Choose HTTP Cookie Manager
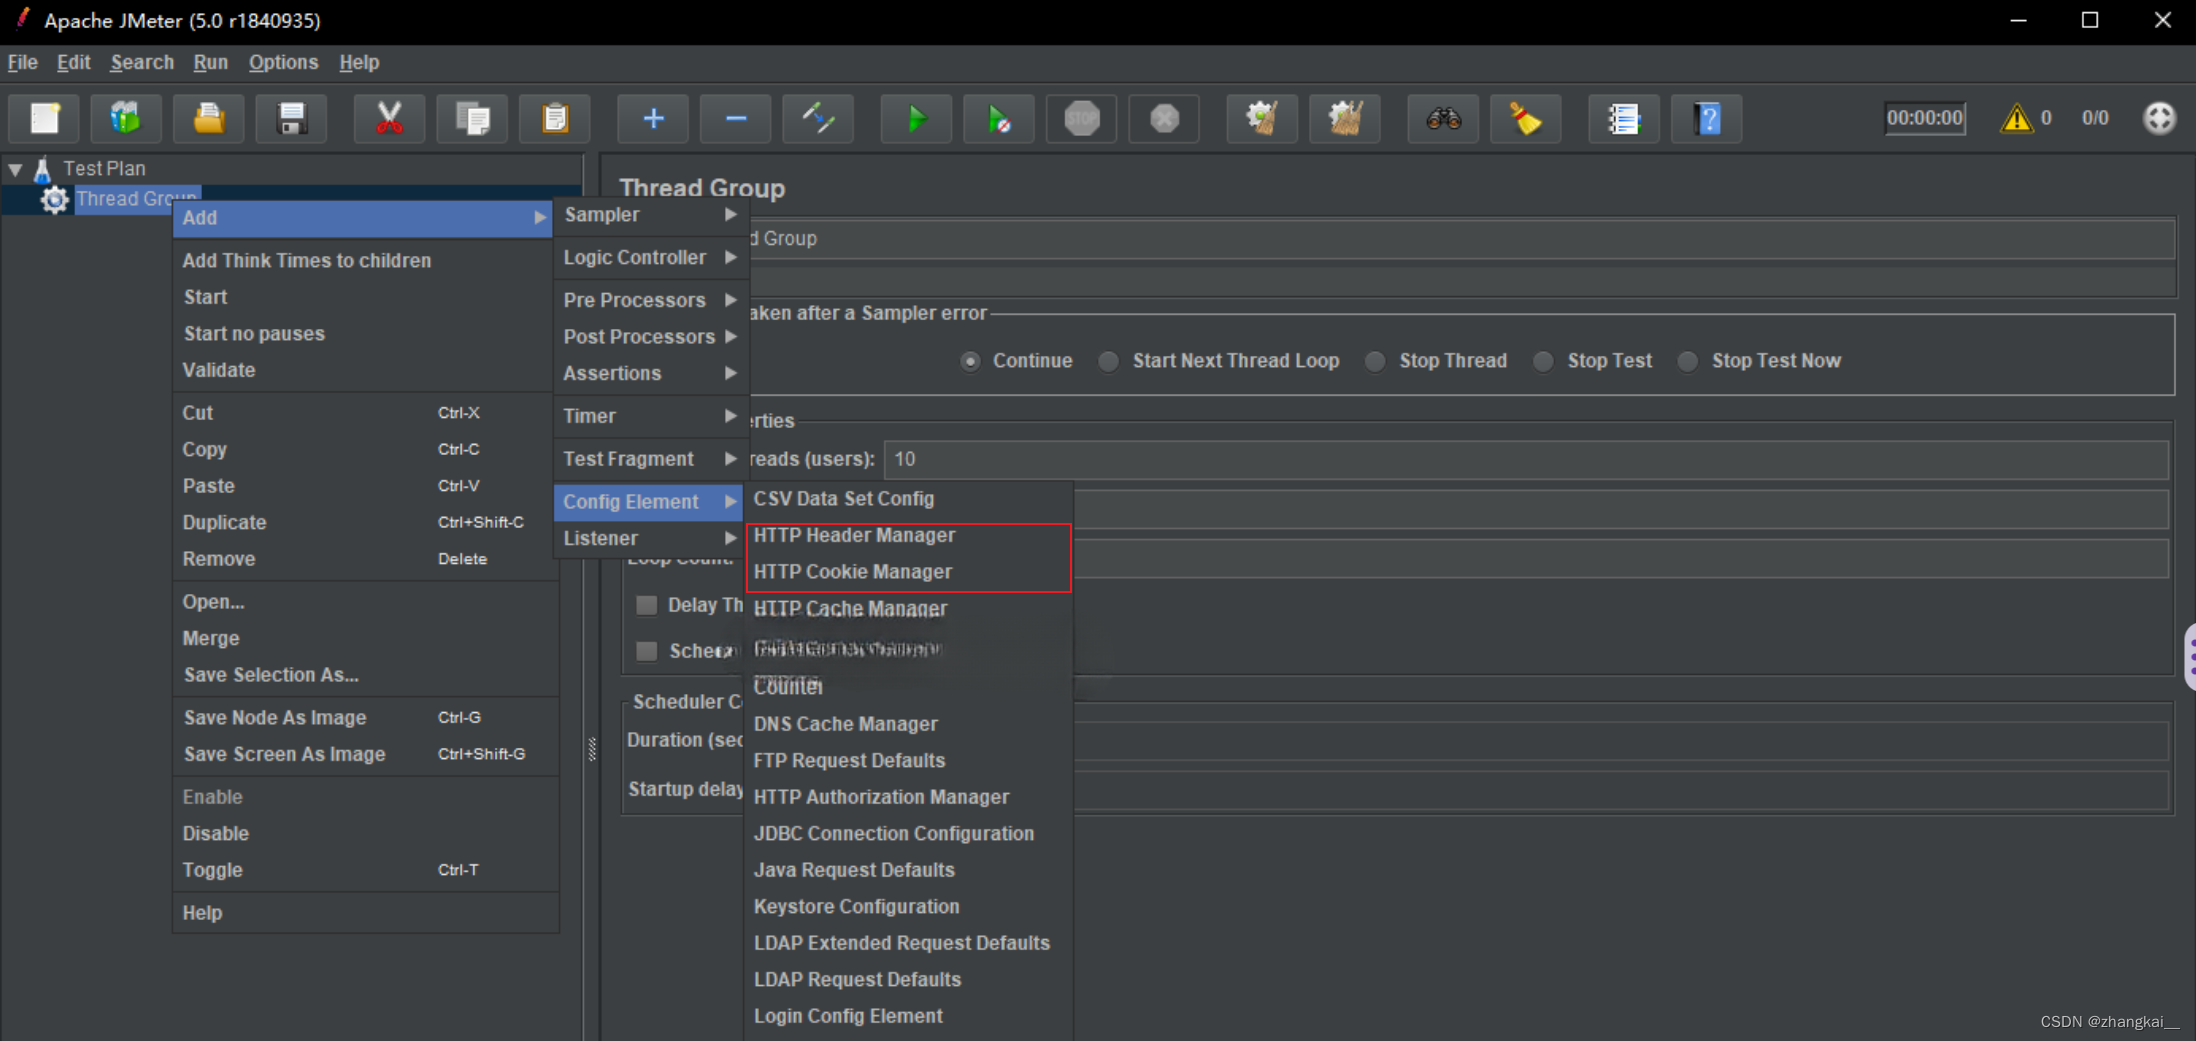The image size is (2196, 1041). coord(909,572)
